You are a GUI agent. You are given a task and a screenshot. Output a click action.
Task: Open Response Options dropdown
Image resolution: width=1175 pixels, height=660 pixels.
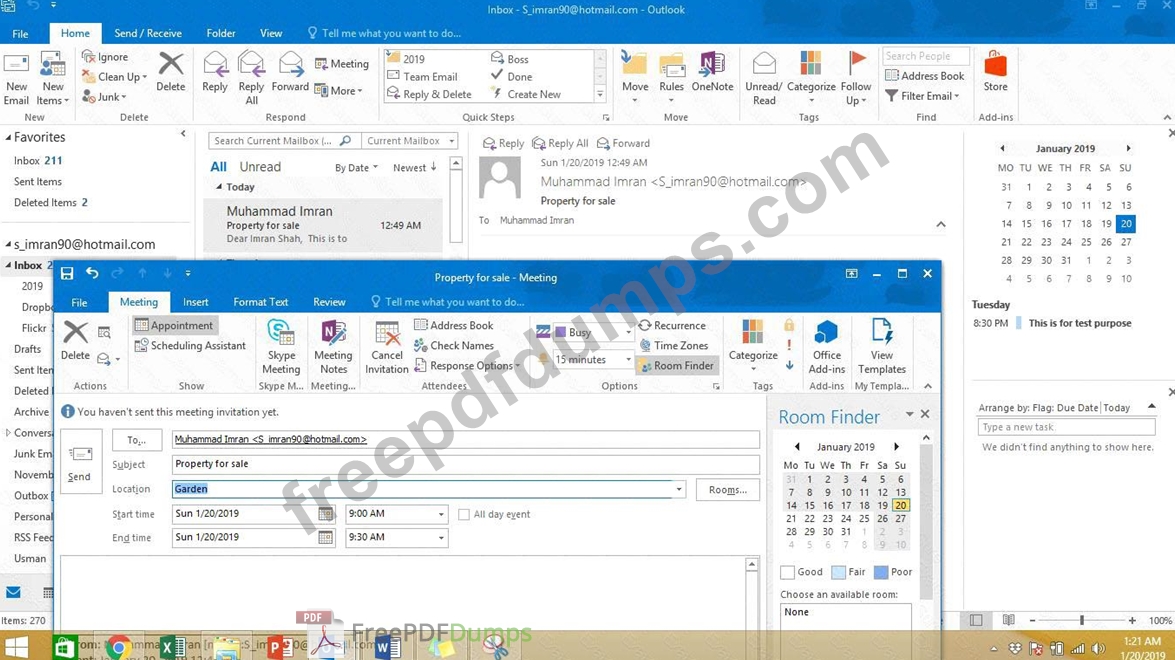(x=467, y=366)
